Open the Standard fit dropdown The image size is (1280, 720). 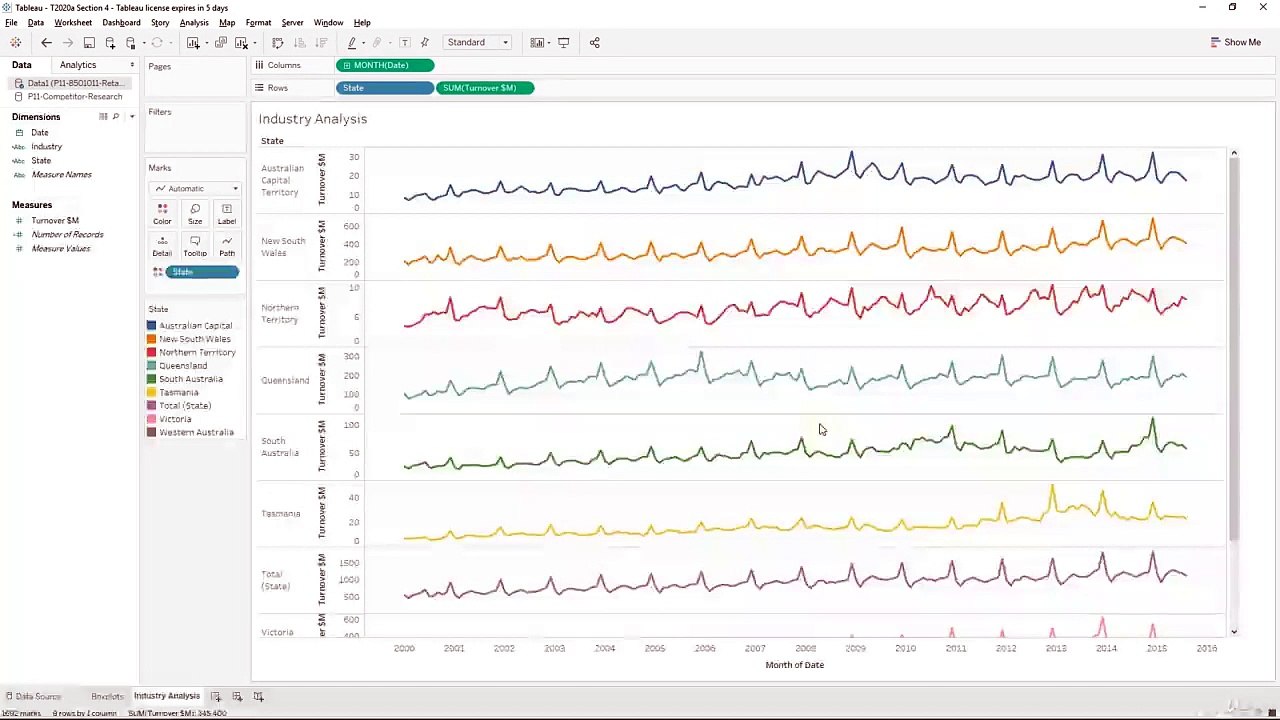tap(477, 43)
